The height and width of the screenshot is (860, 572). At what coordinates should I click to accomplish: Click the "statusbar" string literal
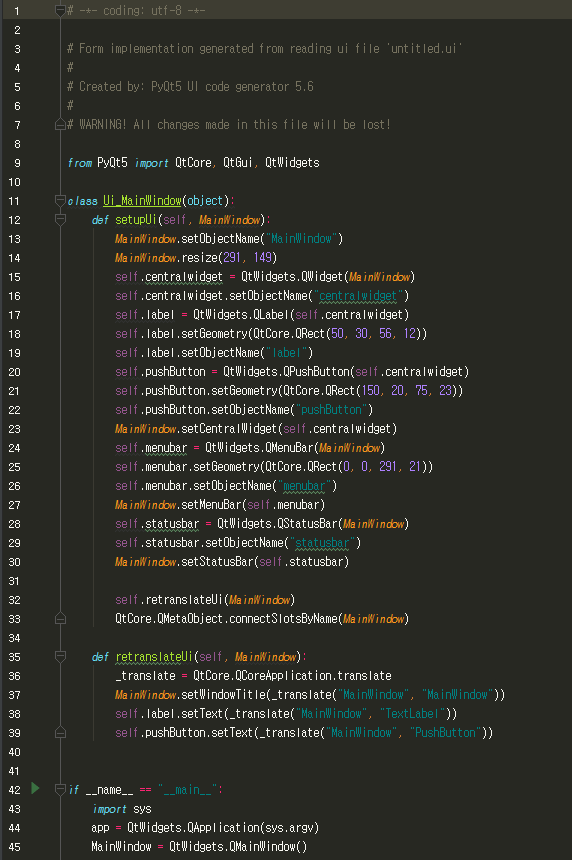coord(322,543)
